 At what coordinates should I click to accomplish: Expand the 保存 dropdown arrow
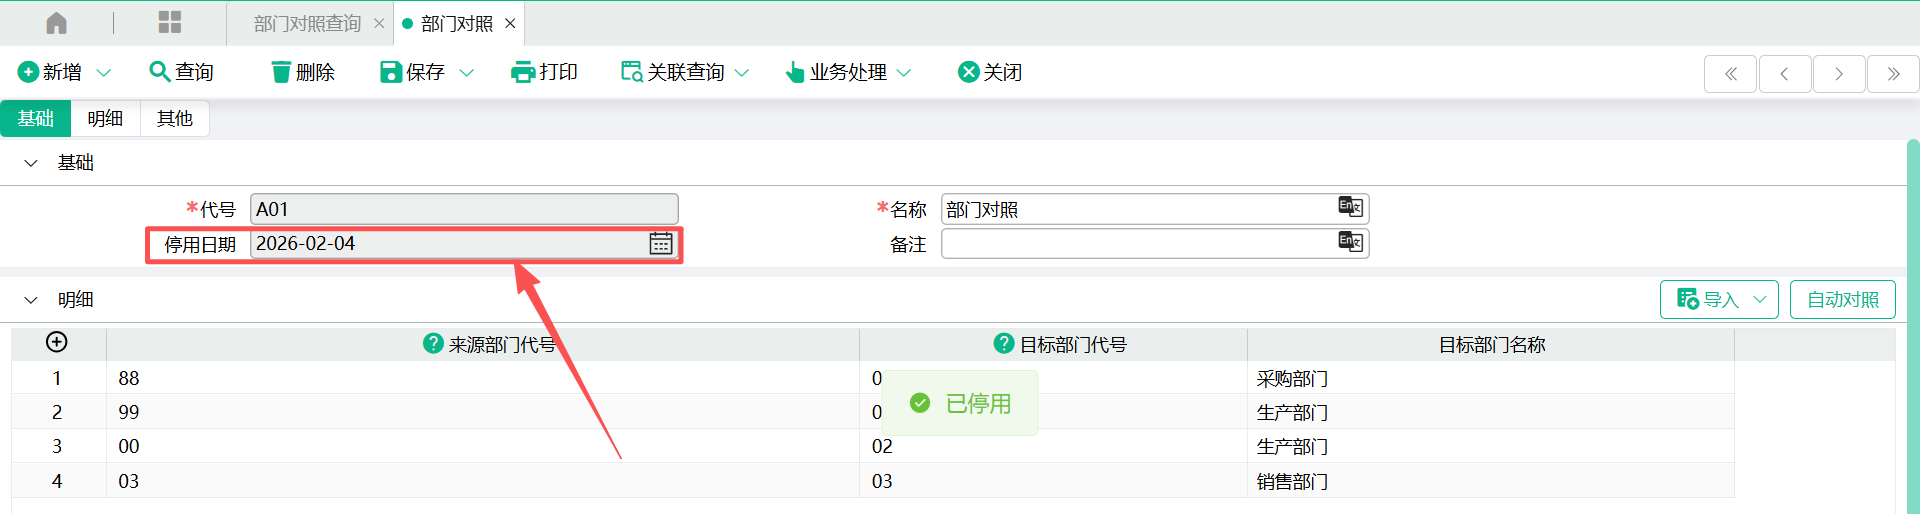click(x=466, y=73)
